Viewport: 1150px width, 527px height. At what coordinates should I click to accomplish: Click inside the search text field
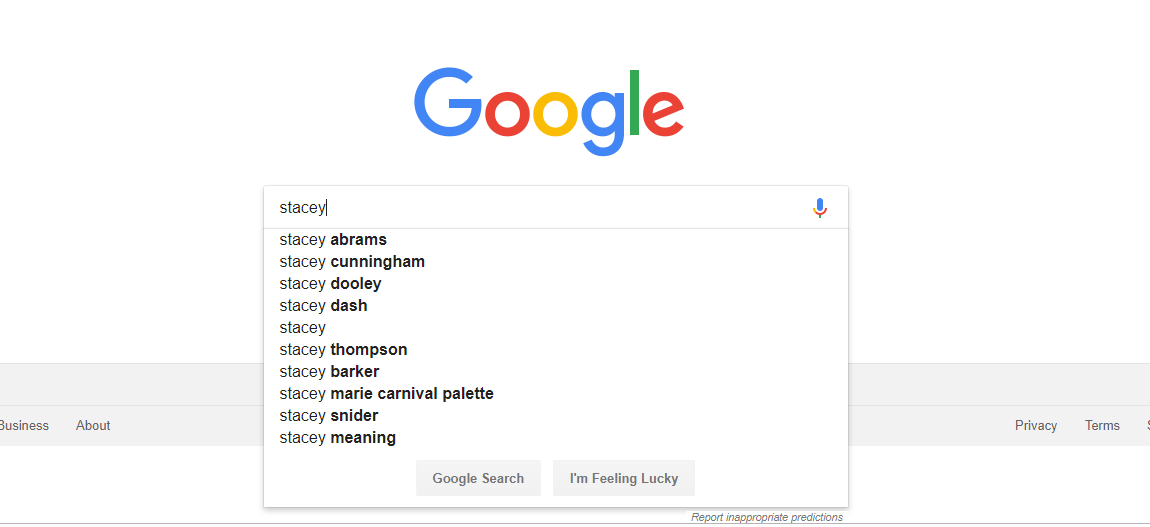(539, 207)
